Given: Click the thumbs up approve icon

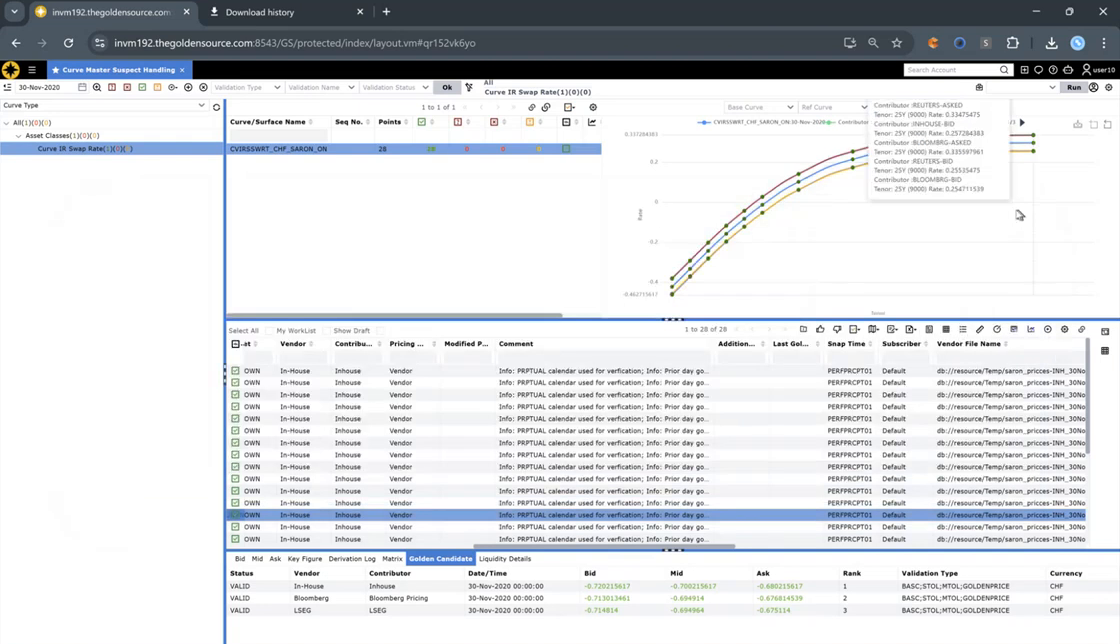Looking at the screenshot, I should tap(820, 329).
